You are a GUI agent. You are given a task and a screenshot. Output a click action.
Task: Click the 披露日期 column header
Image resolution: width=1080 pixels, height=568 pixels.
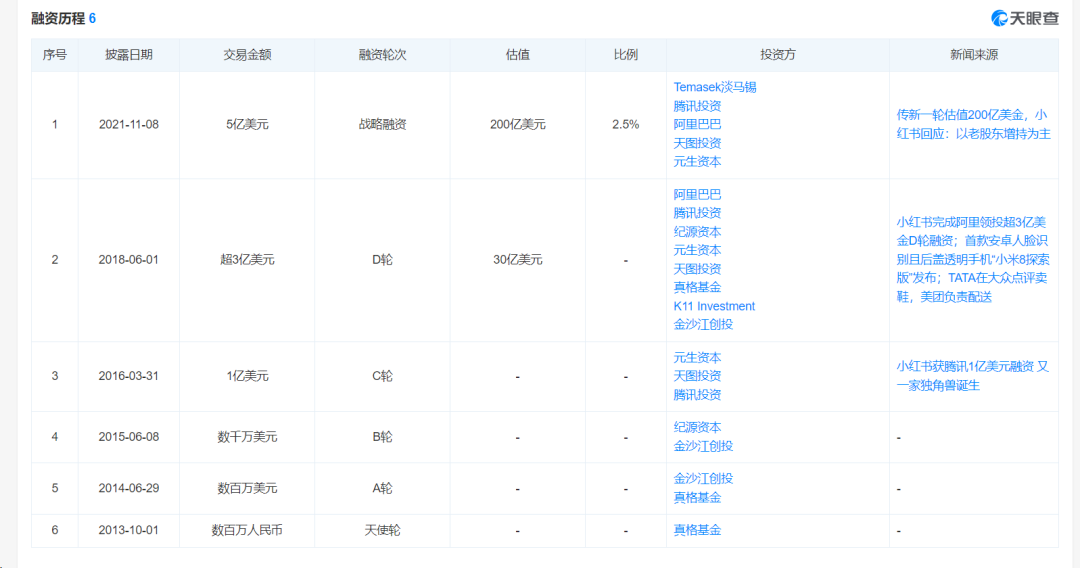coord(129,55)
